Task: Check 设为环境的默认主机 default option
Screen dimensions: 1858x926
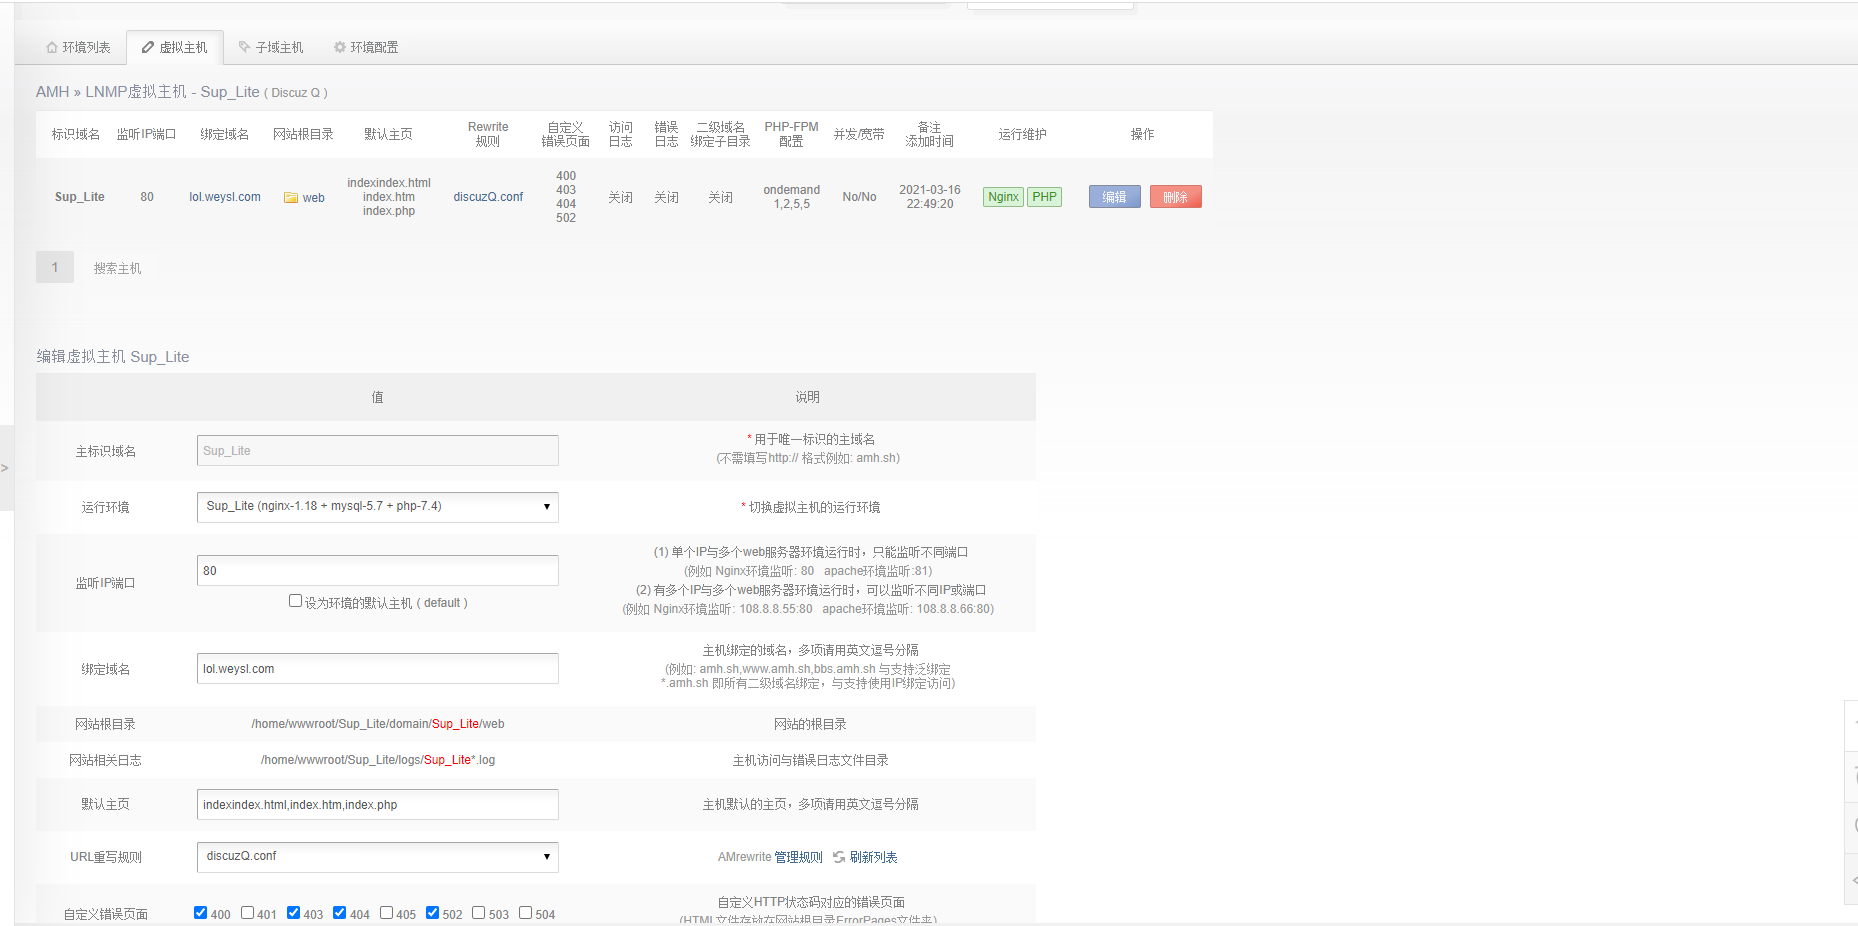Action: coord(295,601)
